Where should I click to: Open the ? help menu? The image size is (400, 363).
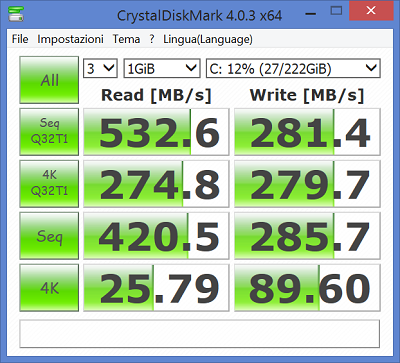click(x=152, y=39)
